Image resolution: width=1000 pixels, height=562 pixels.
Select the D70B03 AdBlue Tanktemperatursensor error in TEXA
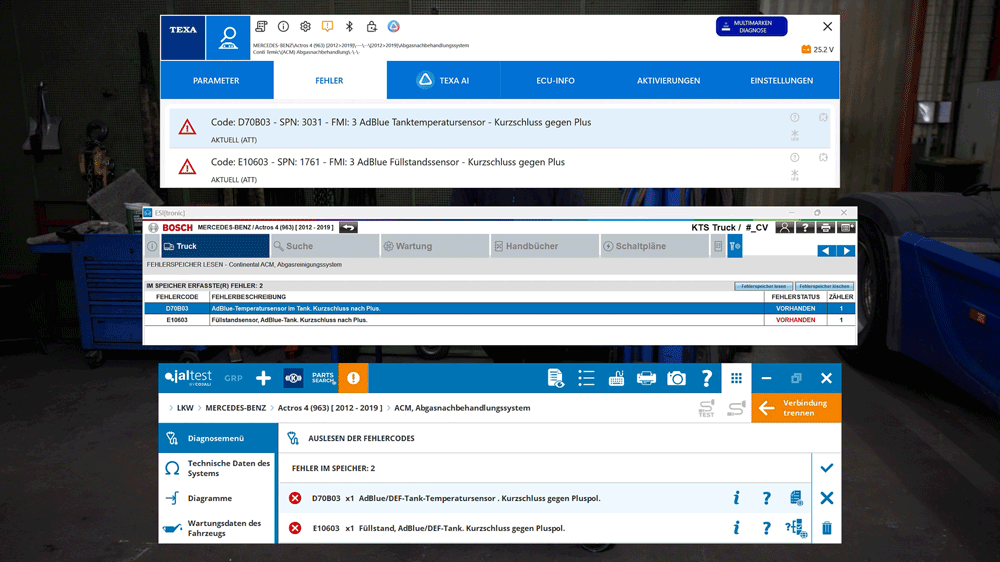pos(499,128)
